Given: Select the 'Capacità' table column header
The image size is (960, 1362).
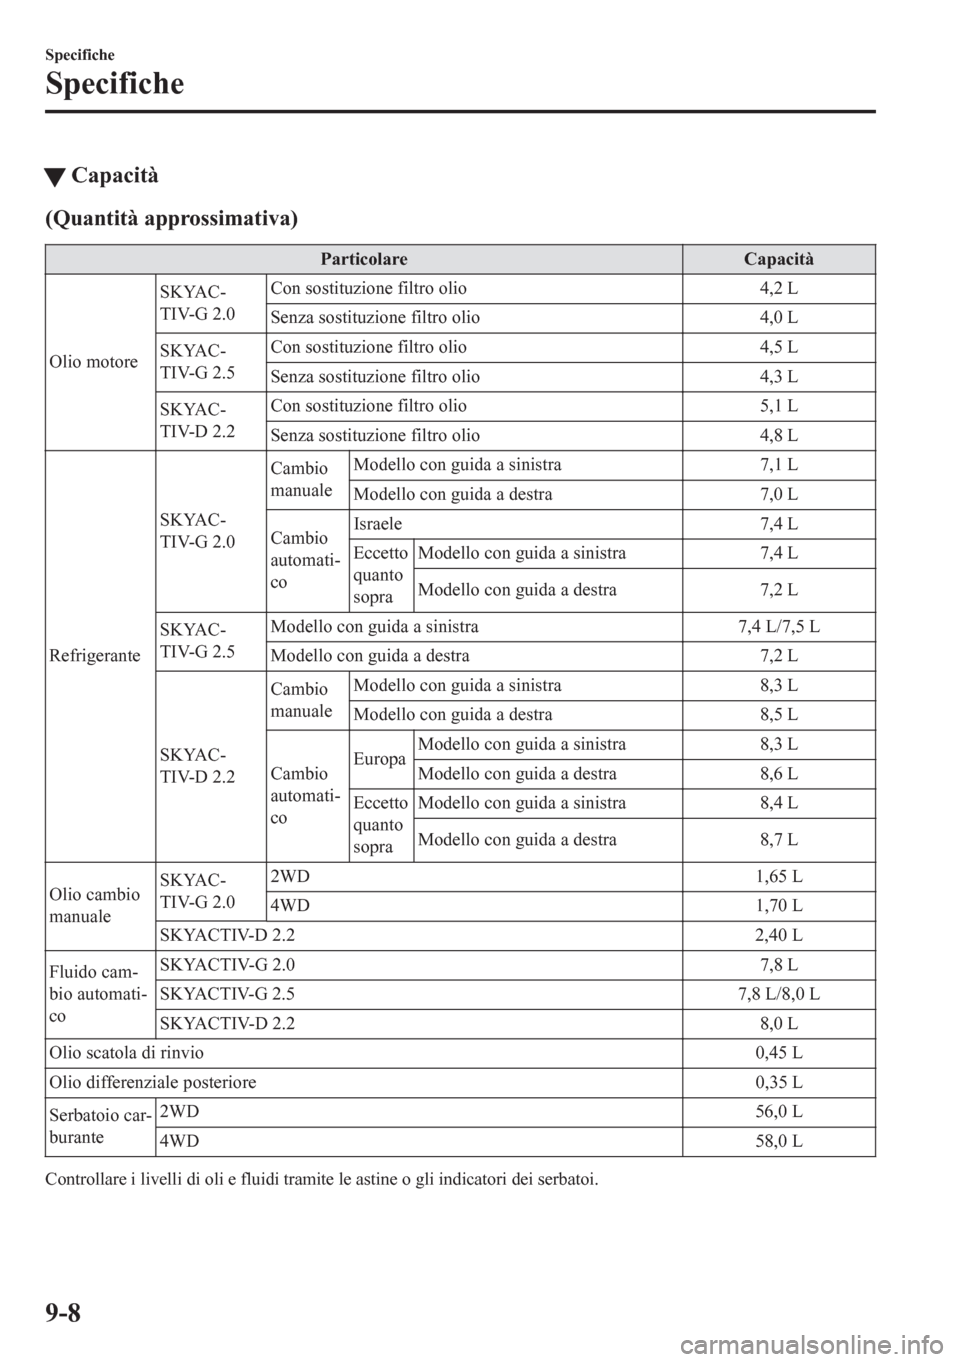Looking at the screenshot, I should pos(778,260).
